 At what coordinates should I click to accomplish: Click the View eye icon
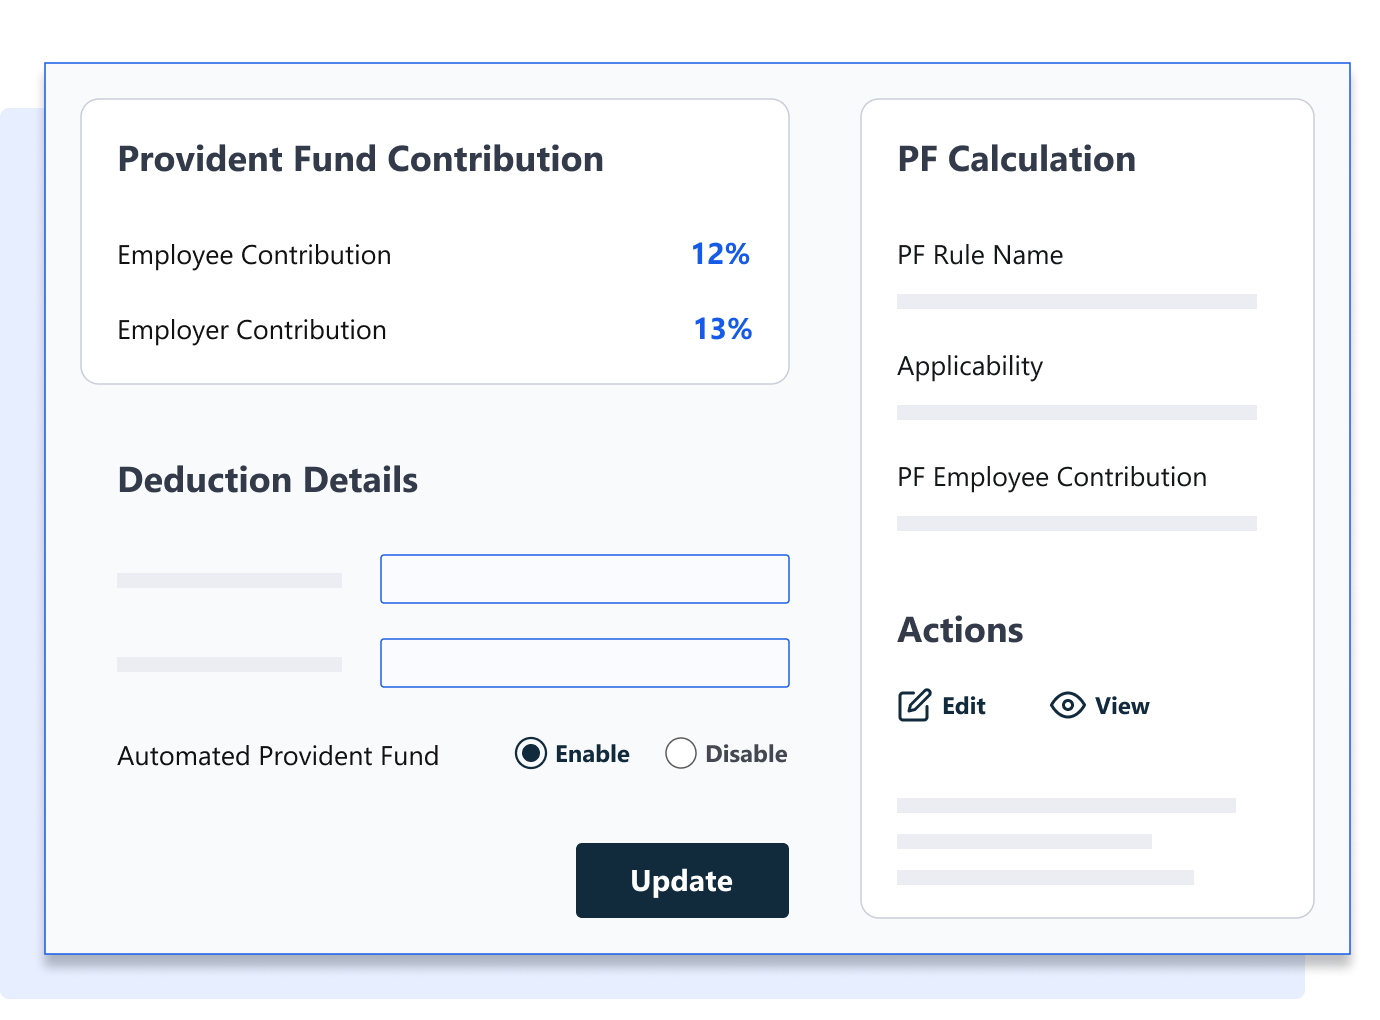coord(1067,706)
